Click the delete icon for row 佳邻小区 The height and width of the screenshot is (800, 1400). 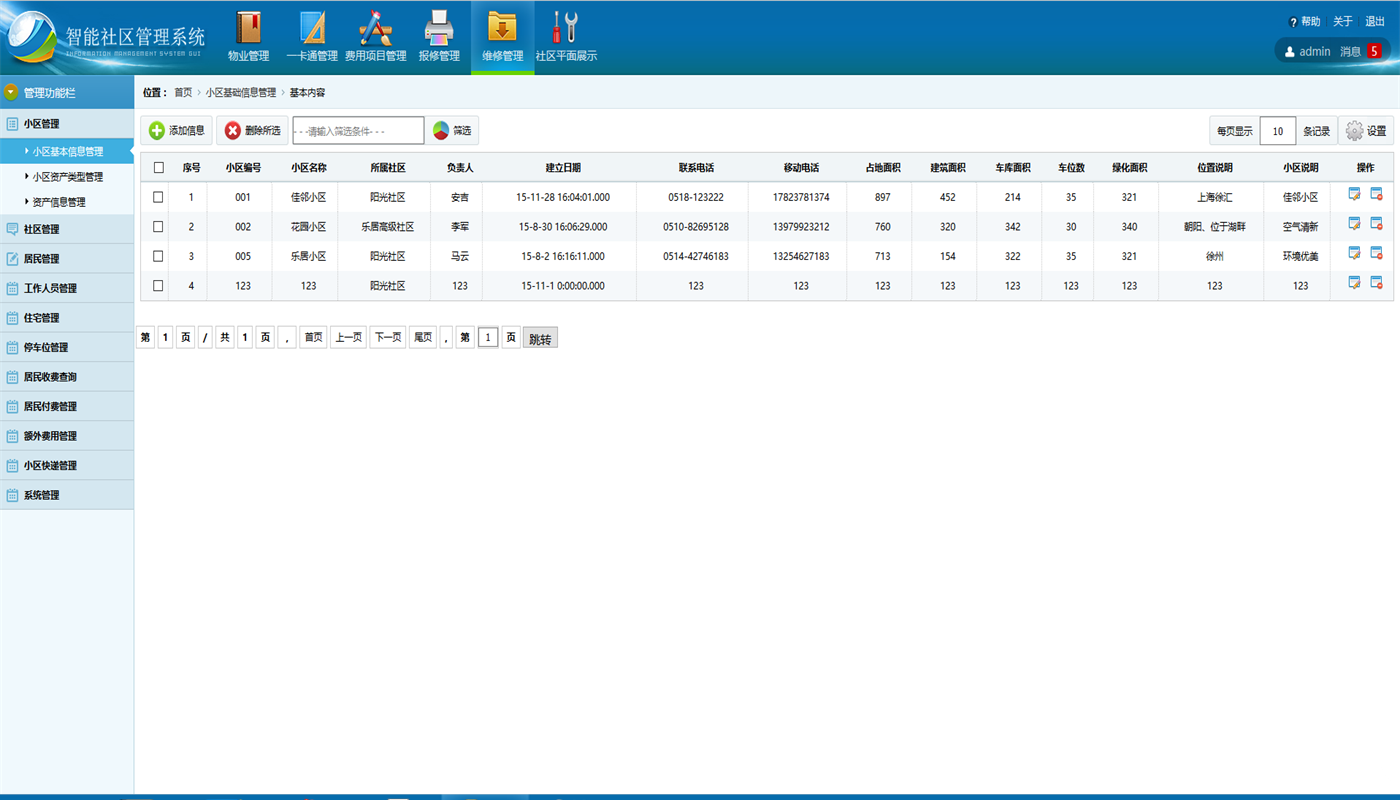click(x=1376, y=194)
